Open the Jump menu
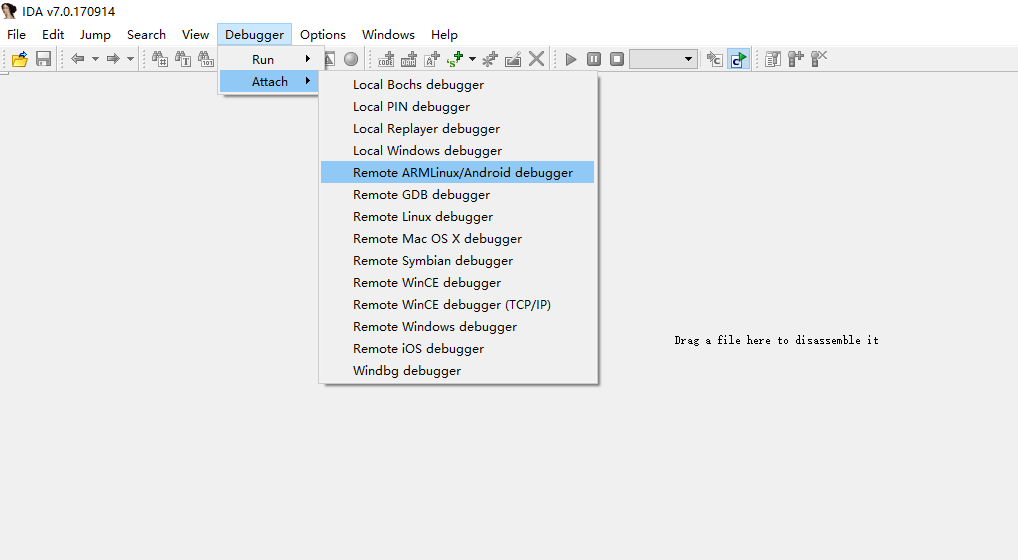 [x=95, y=34]
